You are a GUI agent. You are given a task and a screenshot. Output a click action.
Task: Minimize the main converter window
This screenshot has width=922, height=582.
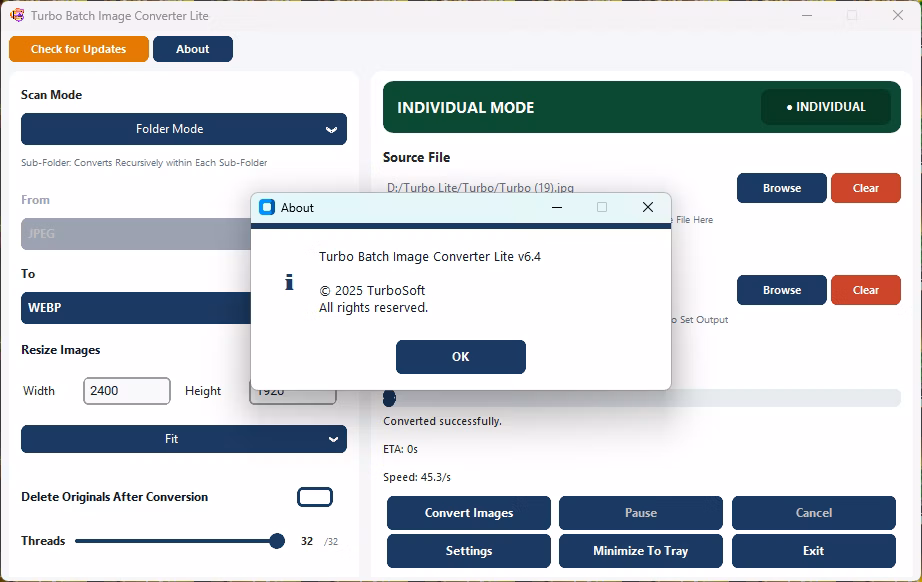[807, 15]
